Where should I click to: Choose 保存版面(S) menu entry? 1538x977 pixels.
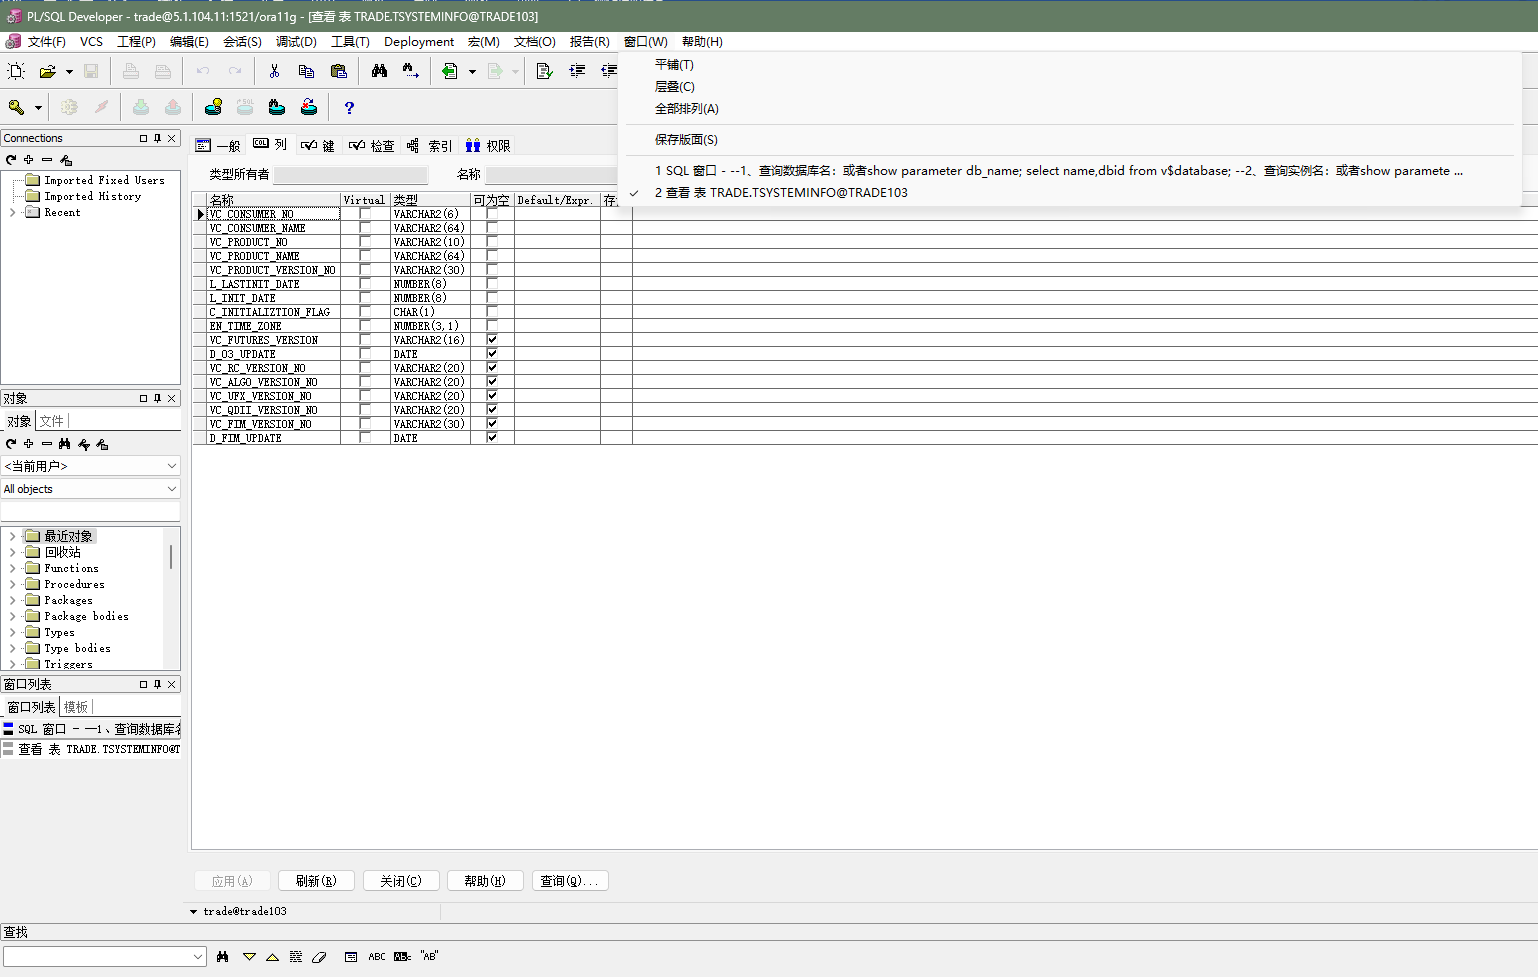pos(686,139)
